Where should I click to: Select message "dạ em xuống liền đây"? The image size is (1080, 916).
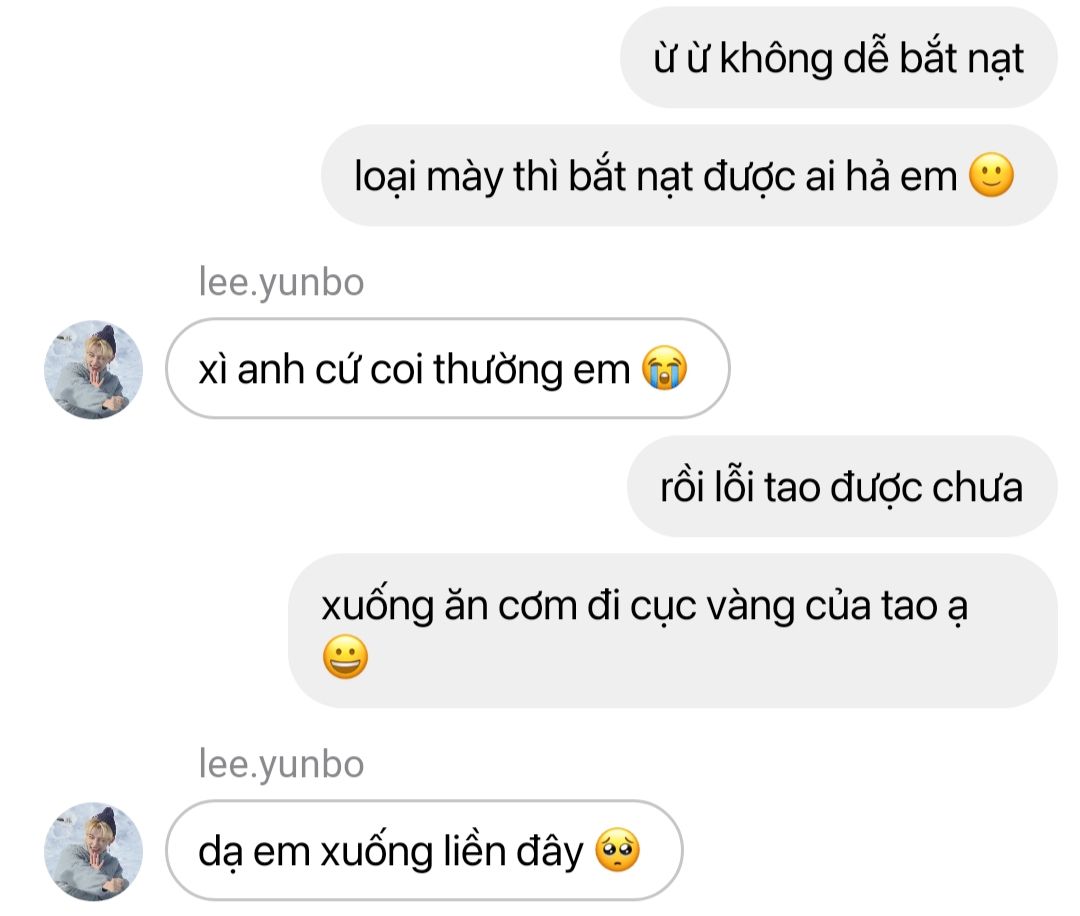424,851
